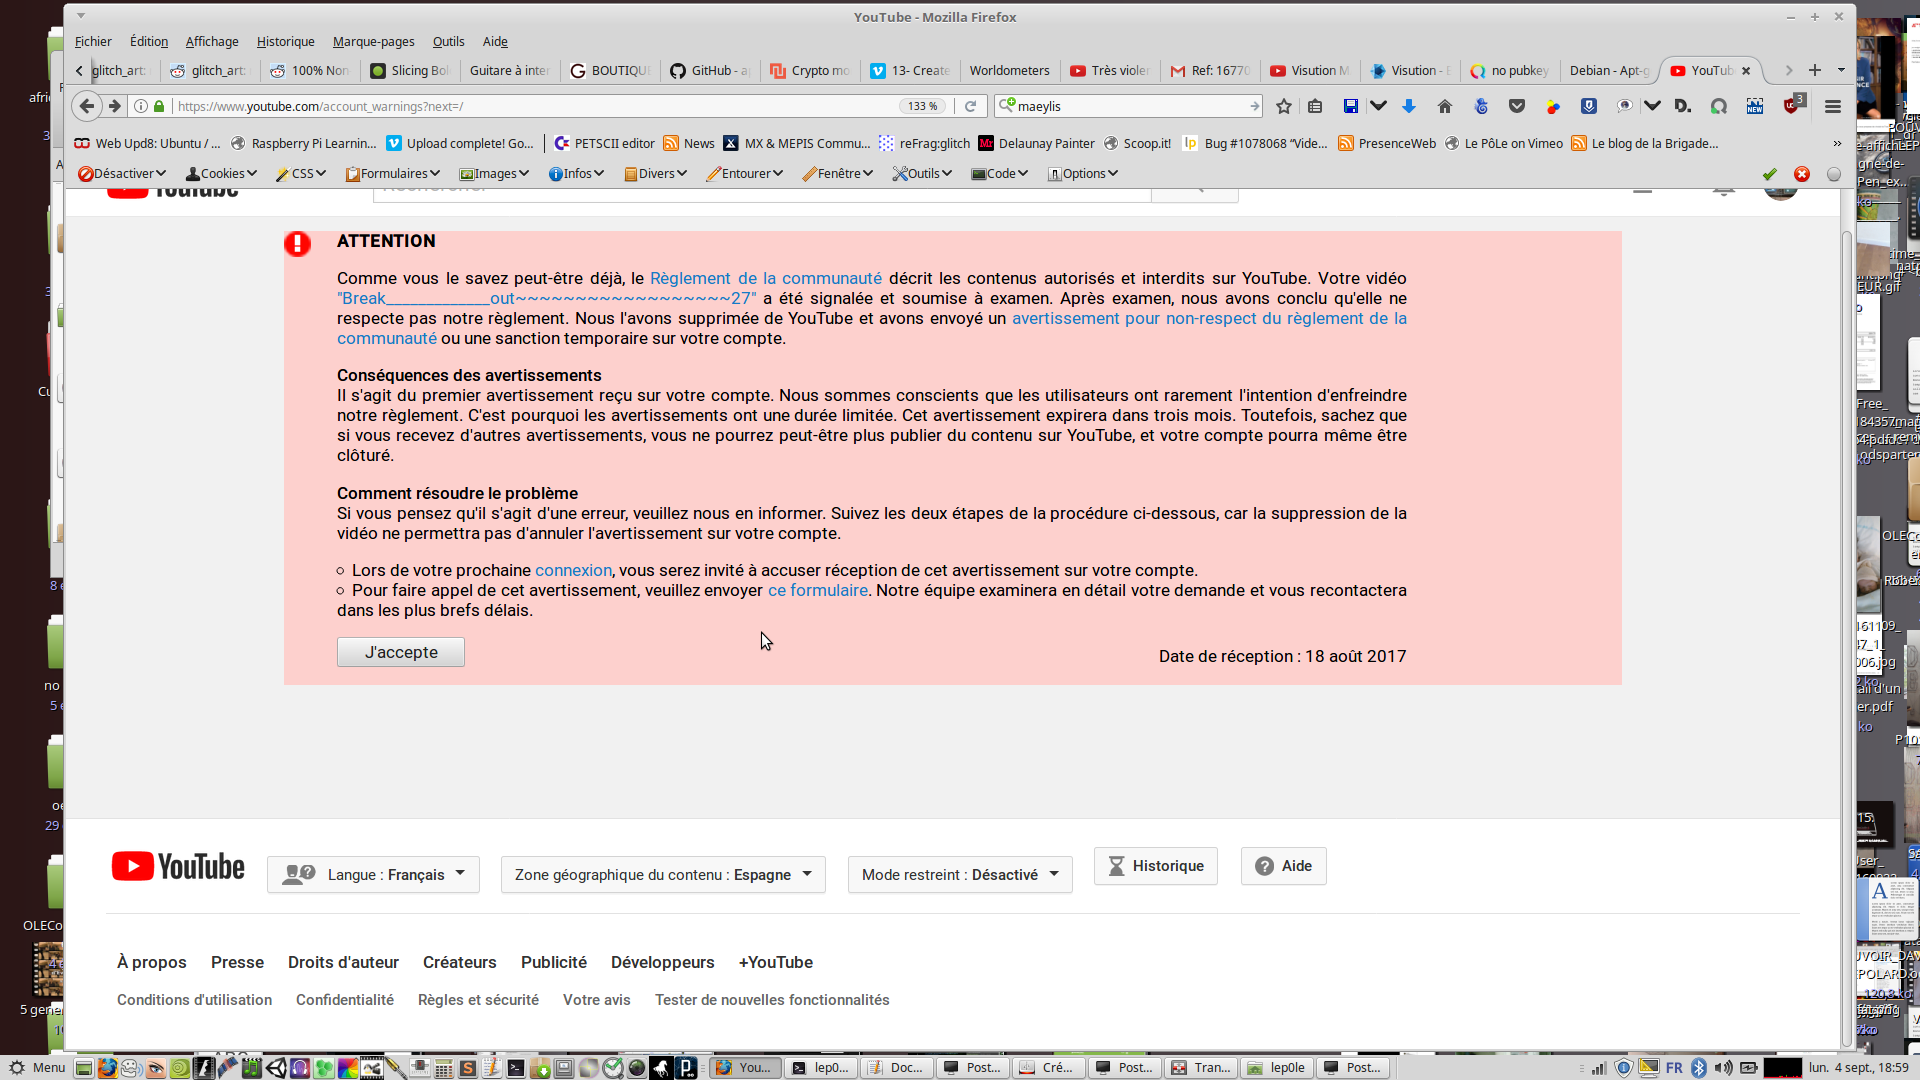Click the bookmark star icon
This screenshot has height=1080, width=1920.
click(1284, 106)
